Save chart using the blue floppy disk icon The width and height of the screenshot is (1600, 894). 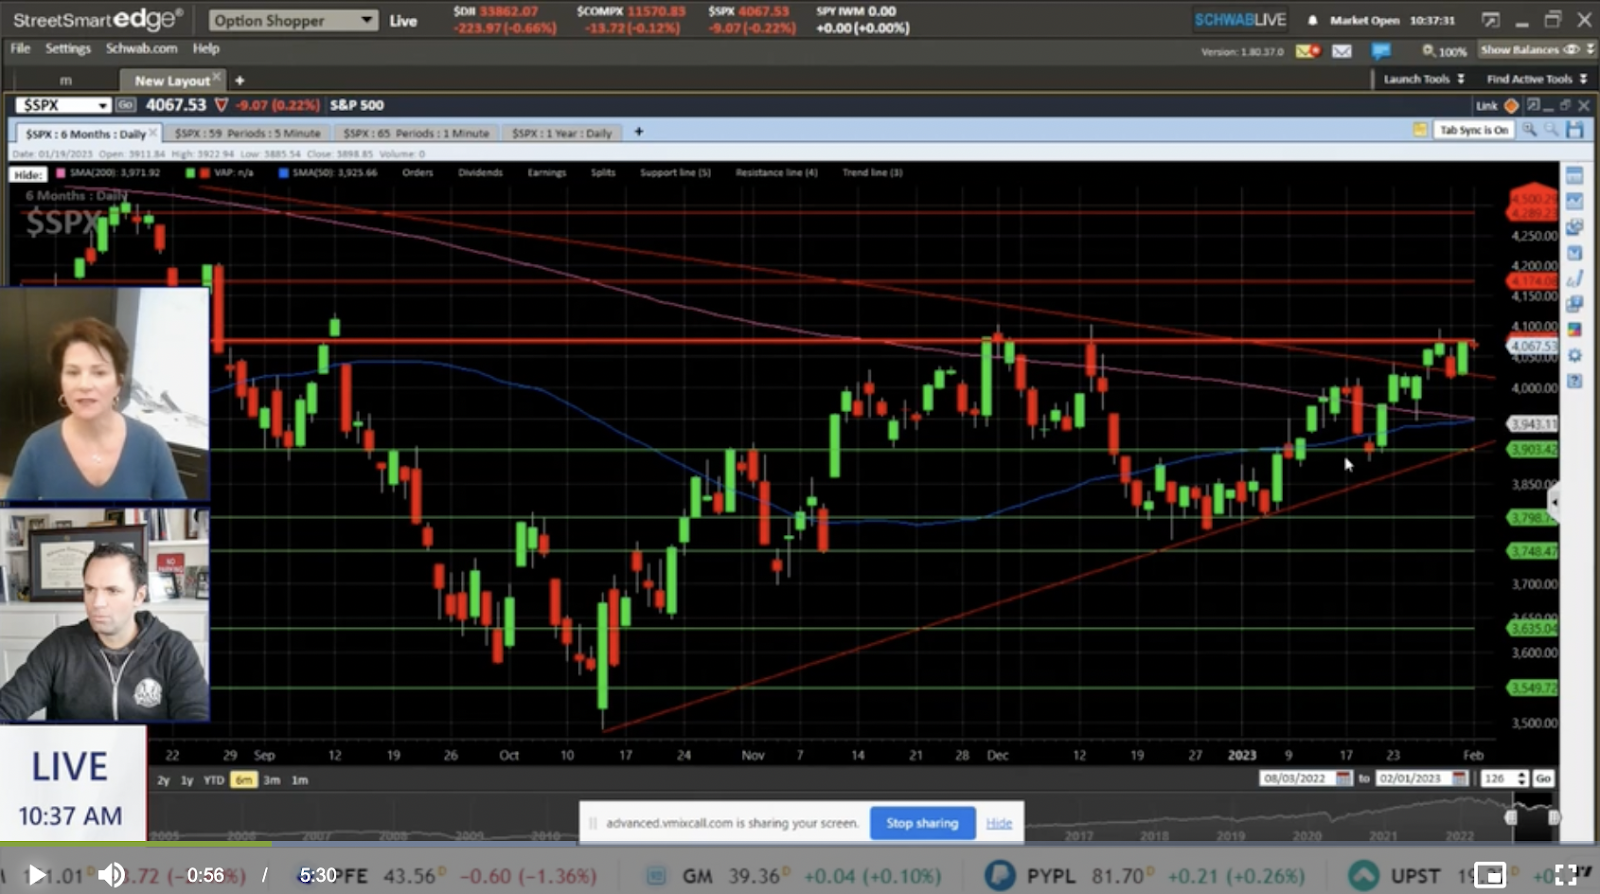[x=1575, y=130]
